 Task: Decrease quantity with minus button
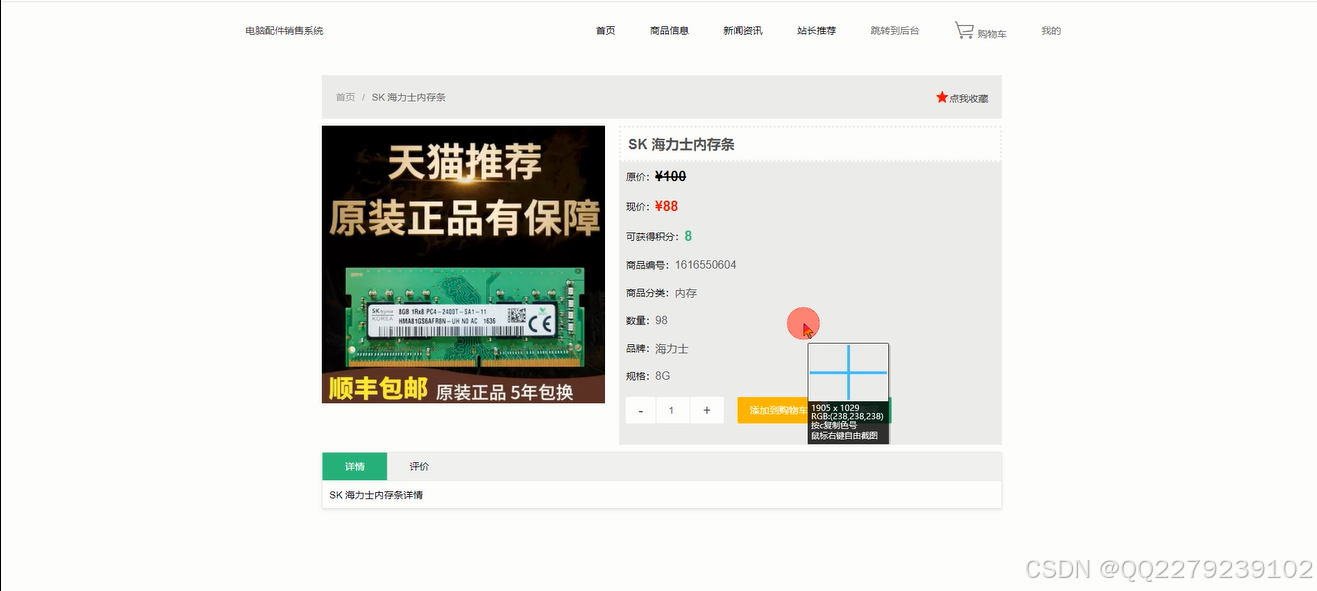click(x=641, y=410)
